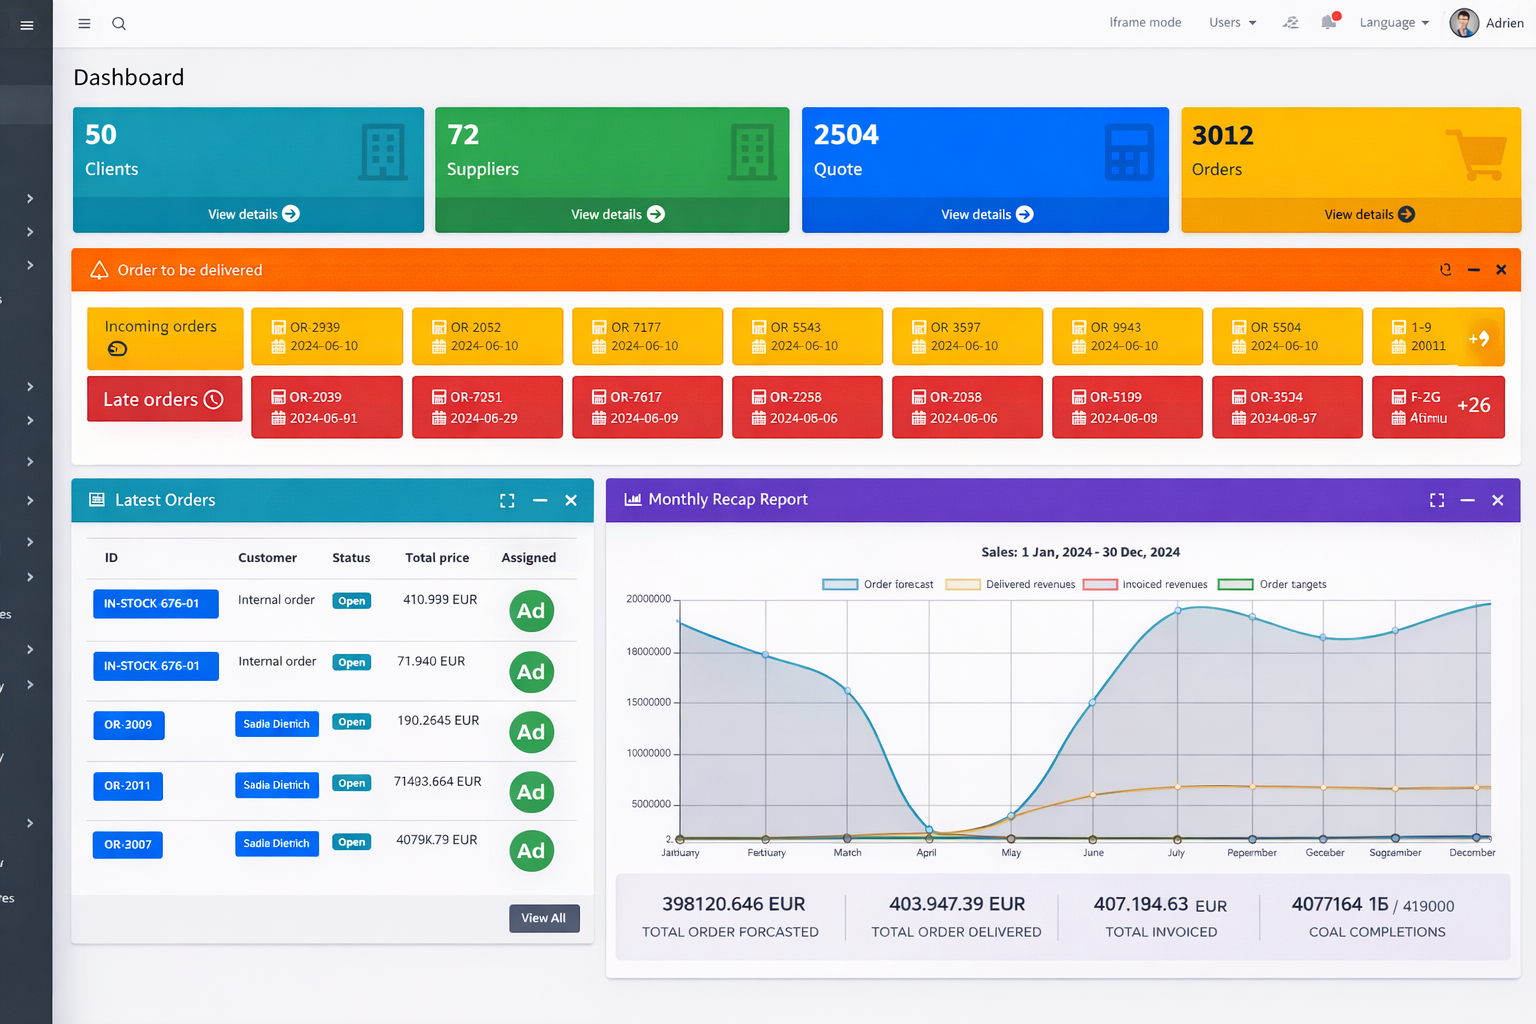
Task: Maximize the Latest Orders panel
Action: [x=507, y=501]
